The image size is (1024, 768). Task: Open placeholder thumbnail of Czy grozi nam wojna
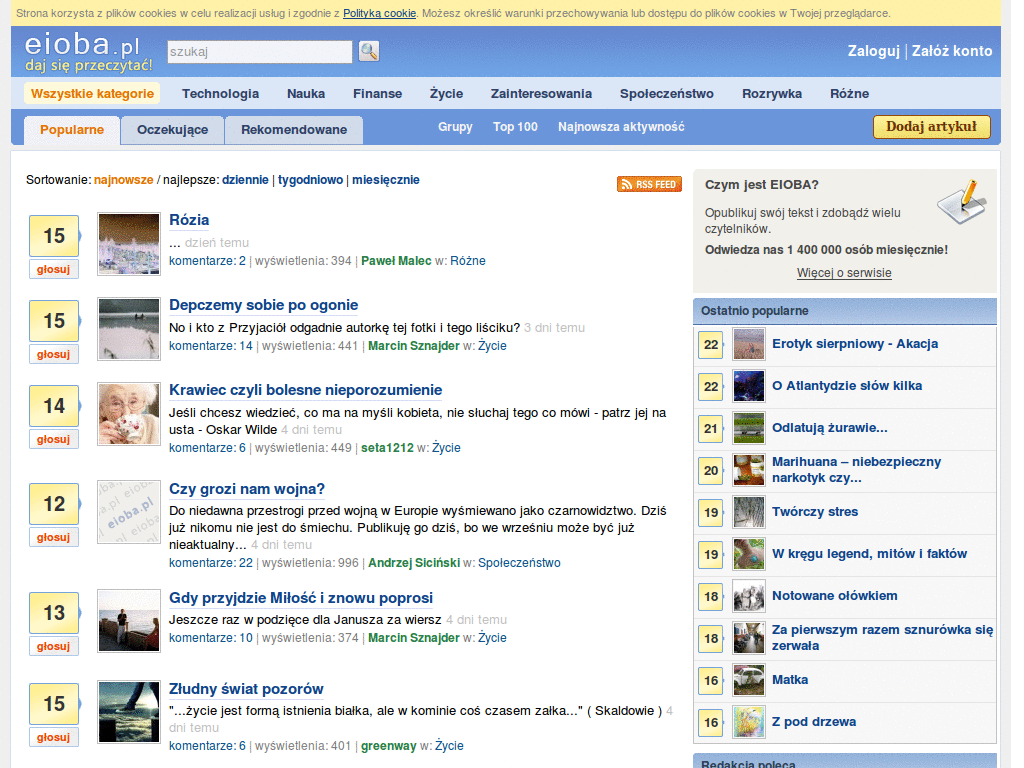coord(129,512)
